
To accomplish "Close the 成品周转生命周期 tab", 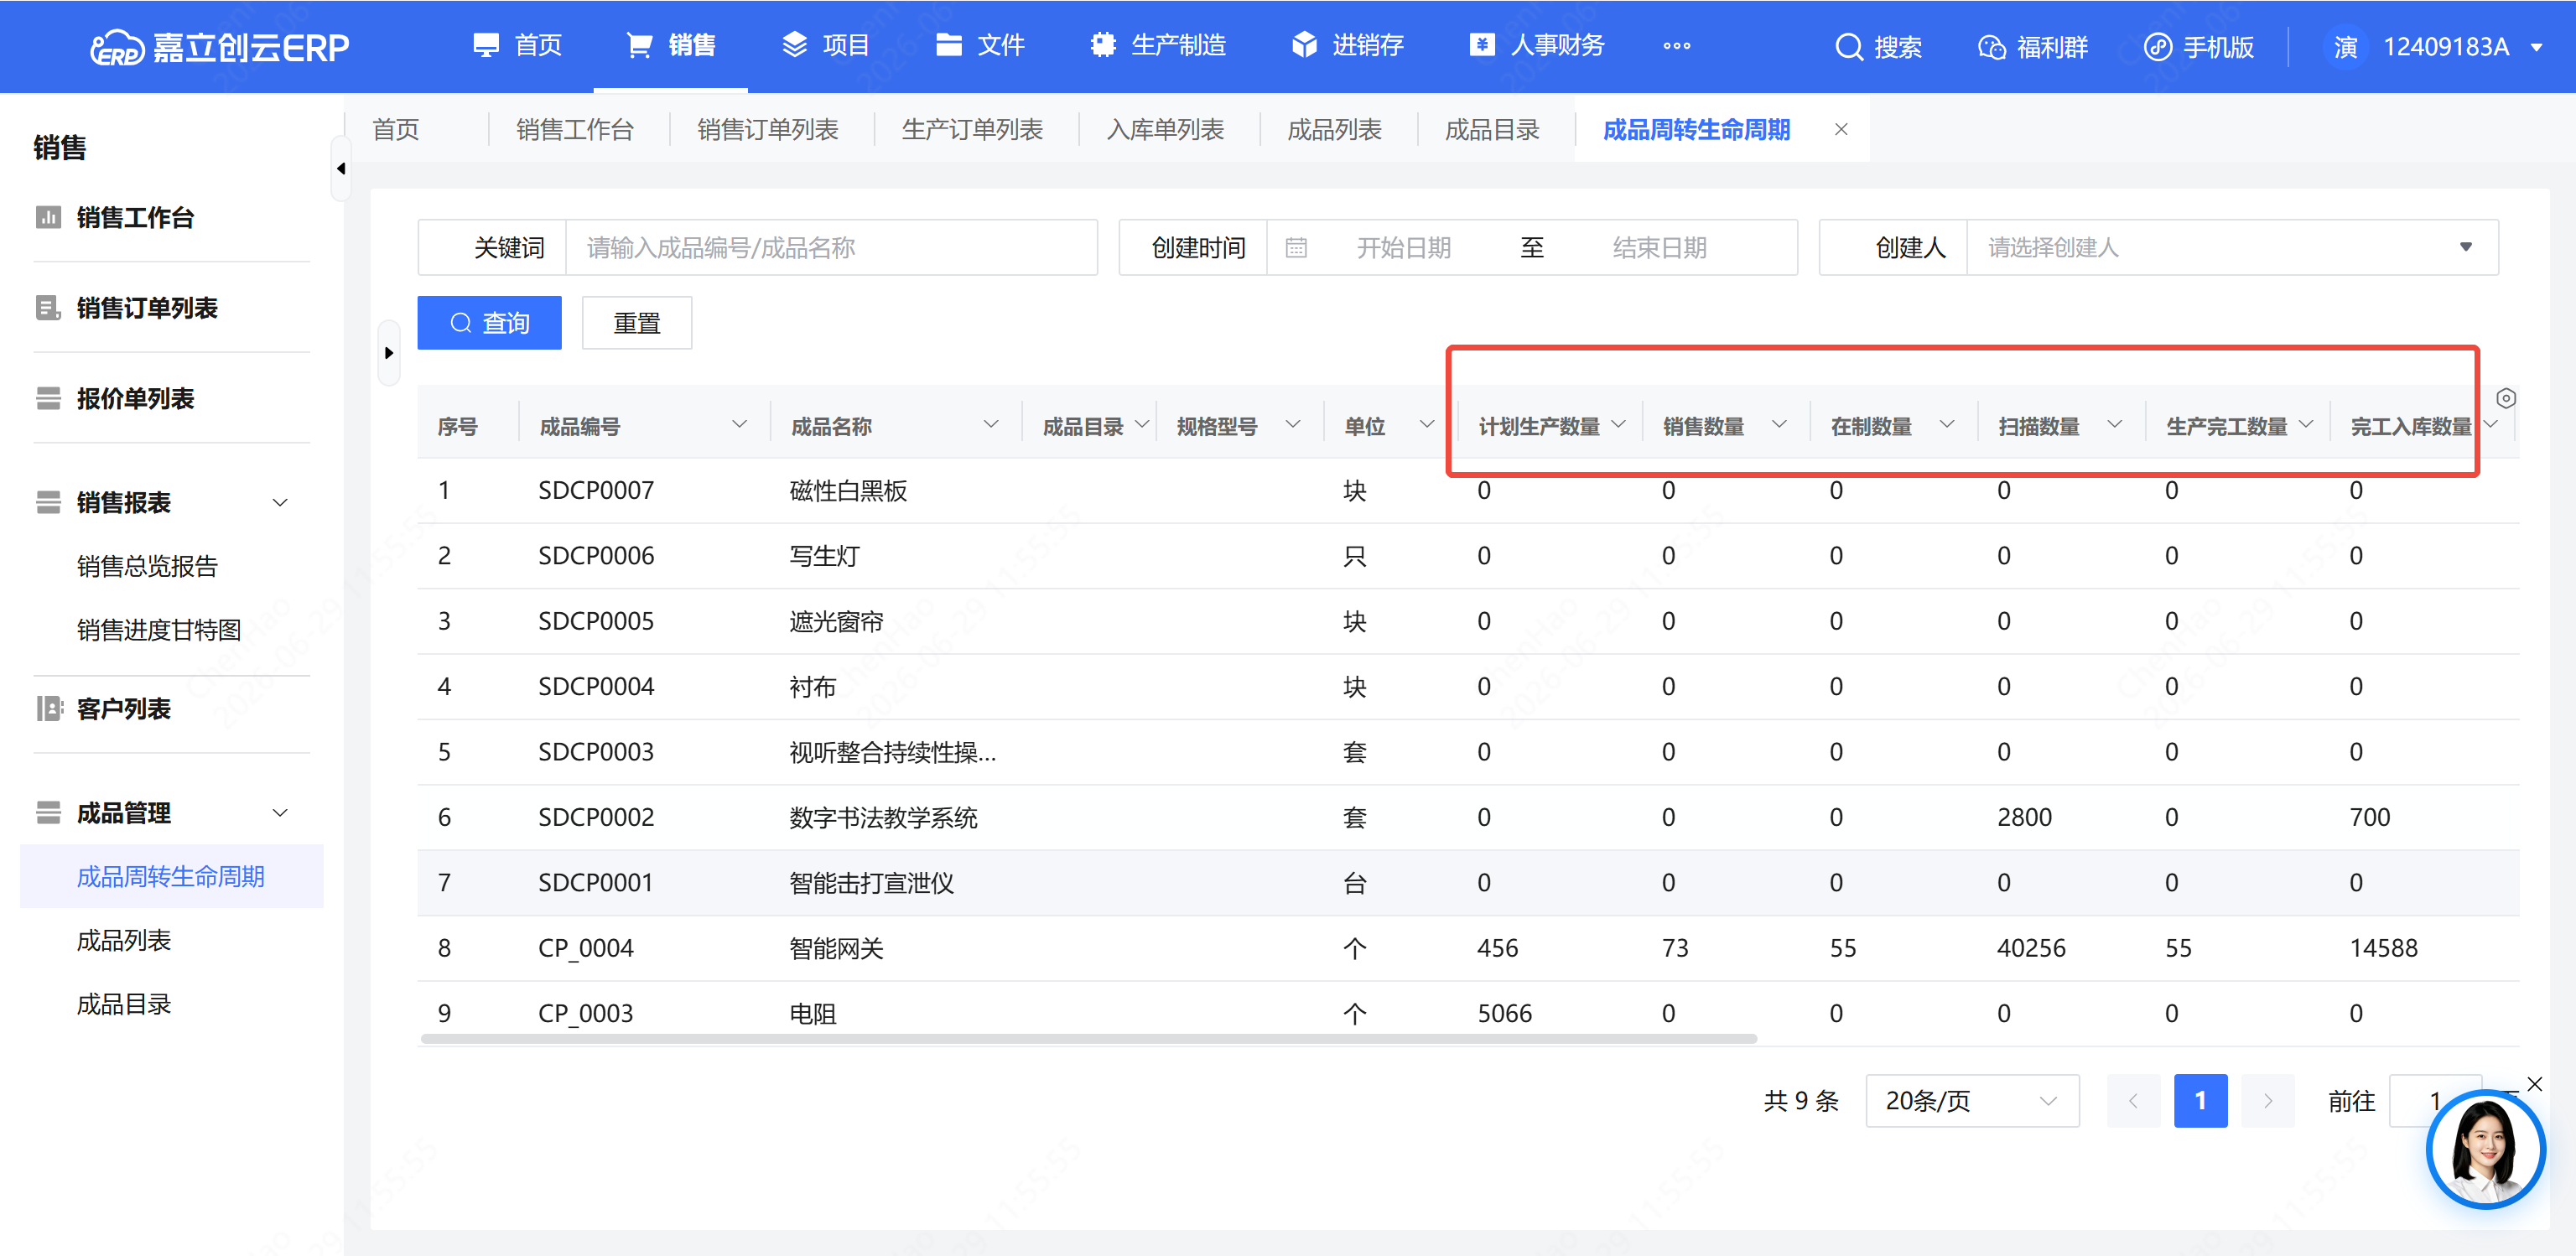I will pyautogui.click(x=1841, y=129).
